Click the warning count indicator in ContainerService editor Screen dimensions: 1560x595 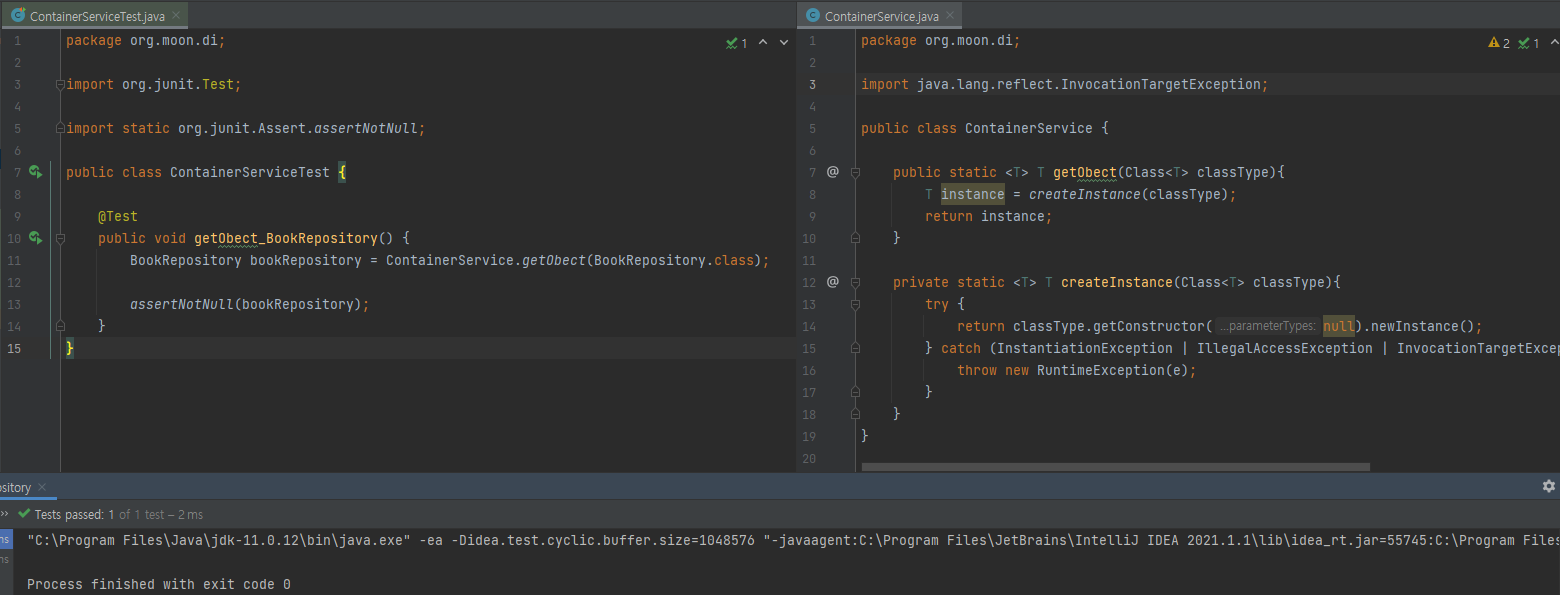coord(1499,43)
